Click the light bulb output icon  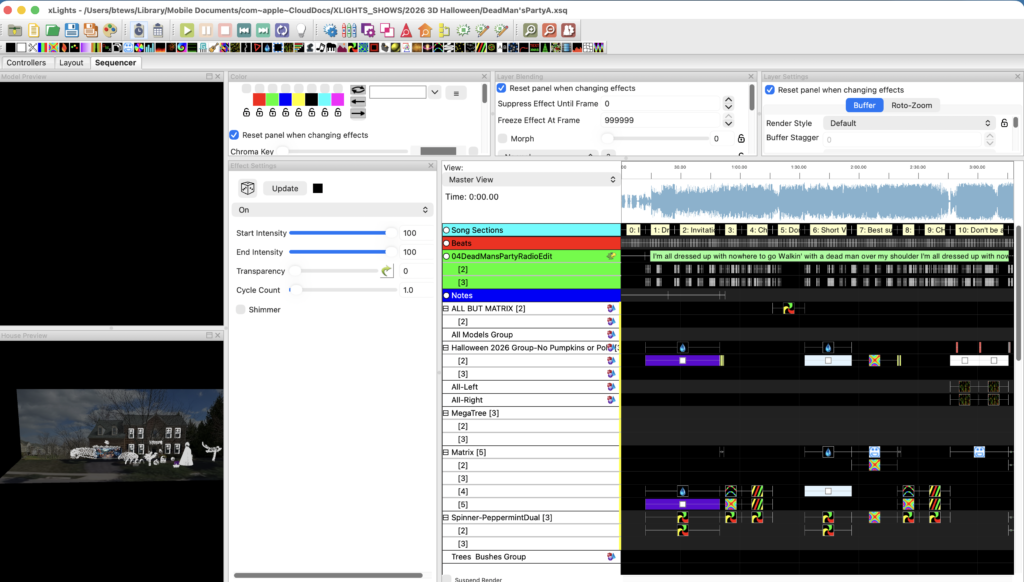click(x=301, y=30)
